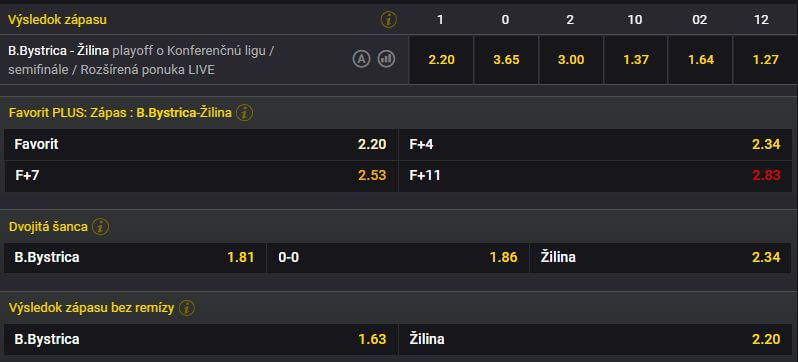
Task: Pick double chance 10 odds 1.37
Action: click(x=636, y=60)
